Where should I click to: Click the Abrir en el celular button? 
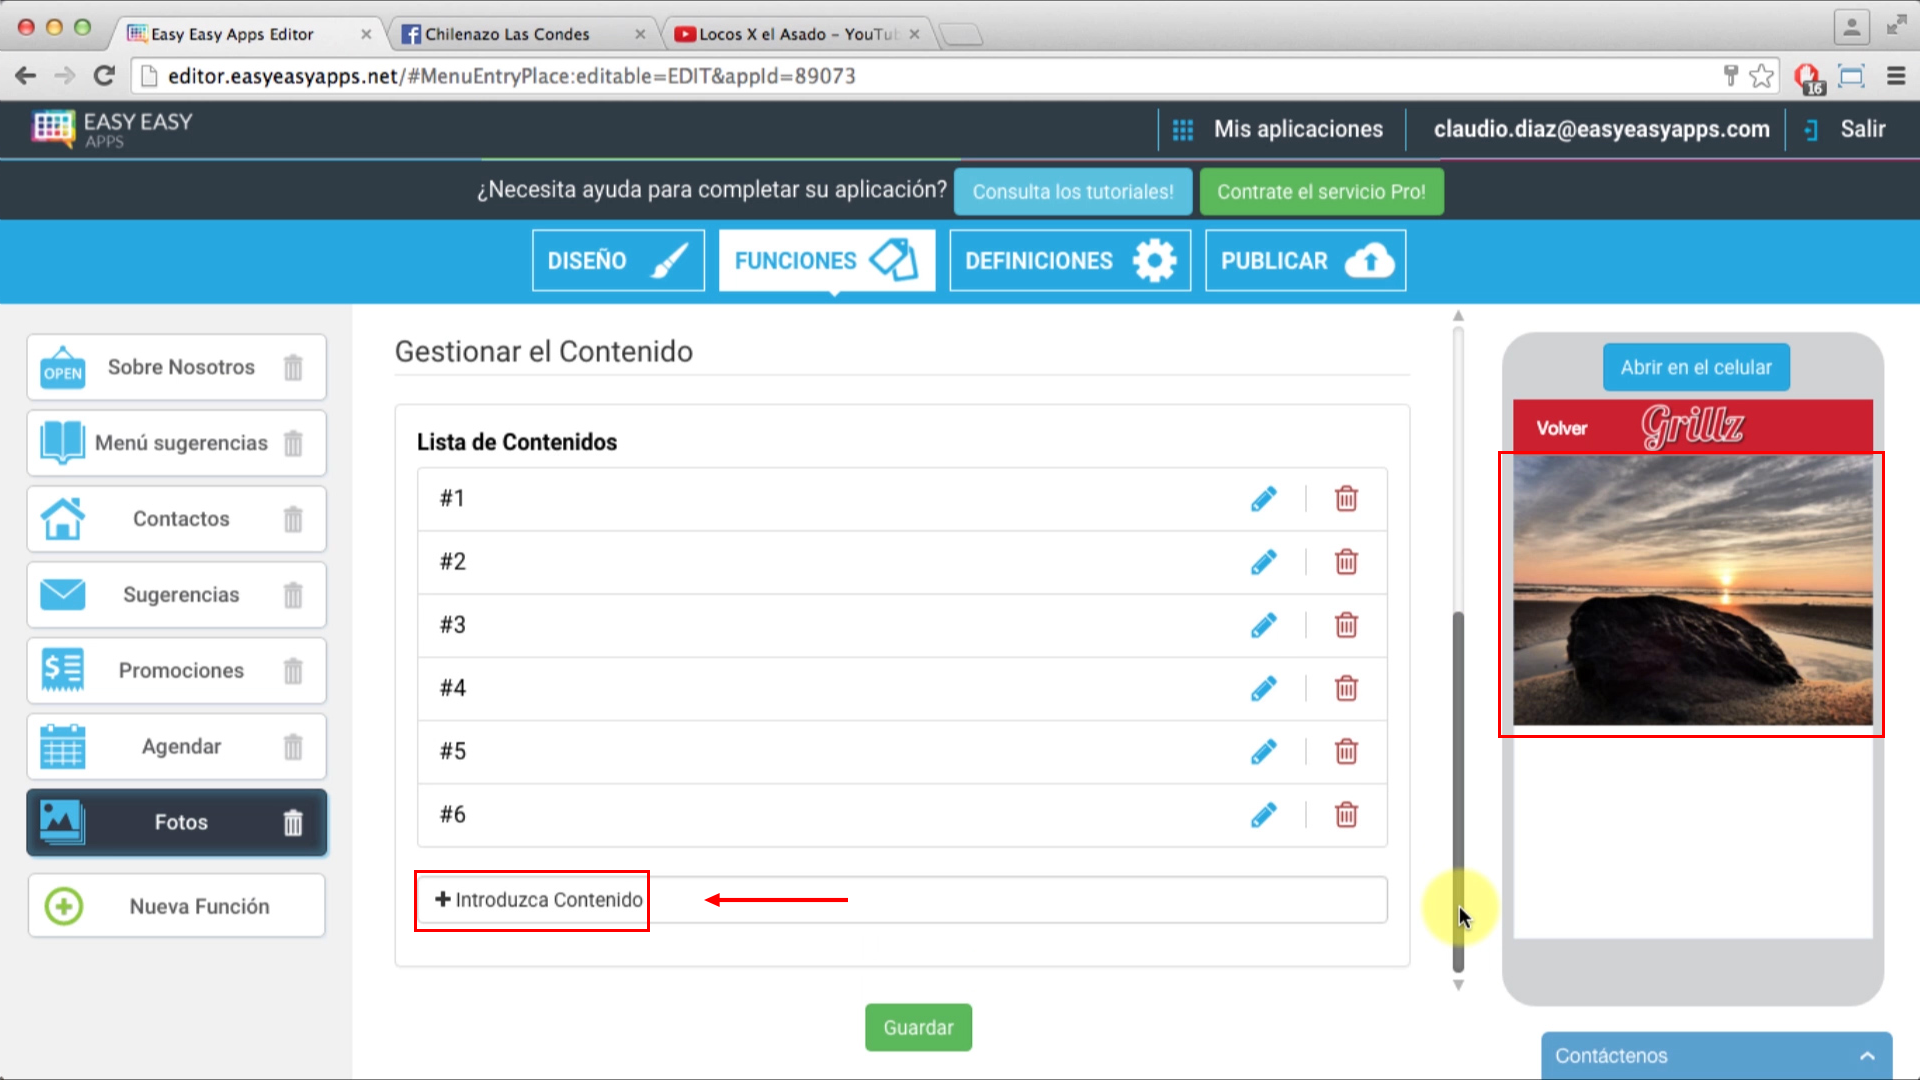tap(1696, 368)
